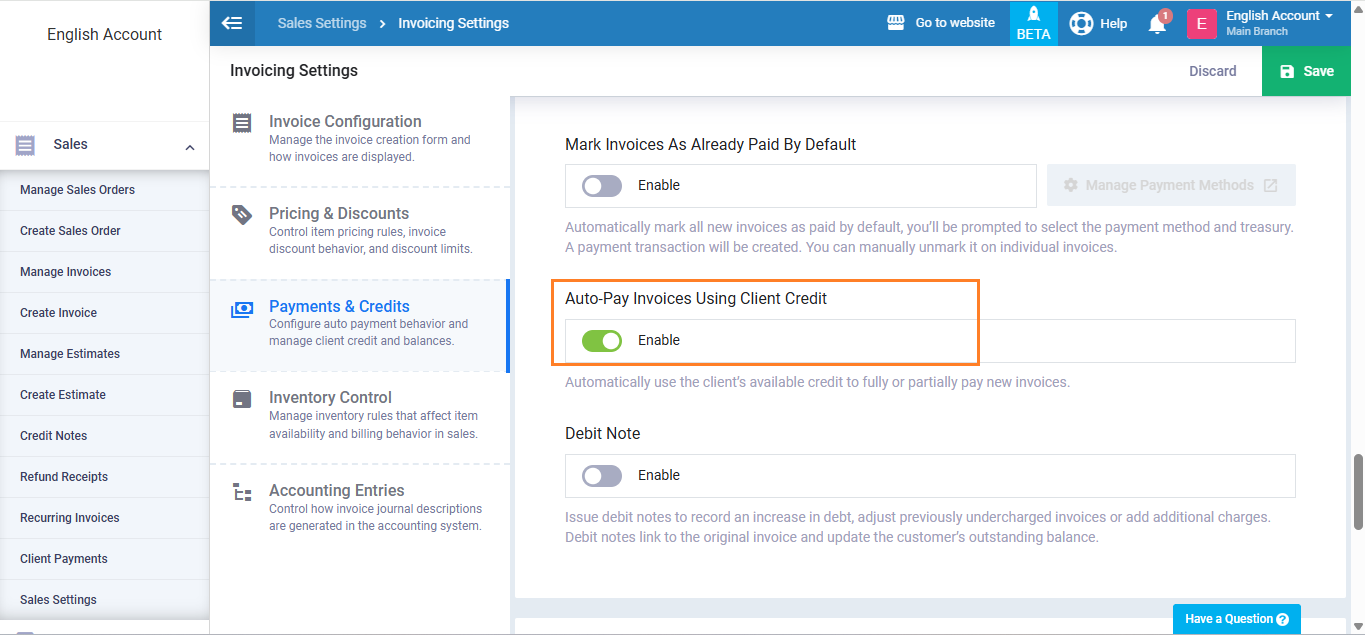Click the Accounting Entries tree icon
This screenshot has height=635, width=1365.
point(242,492)
